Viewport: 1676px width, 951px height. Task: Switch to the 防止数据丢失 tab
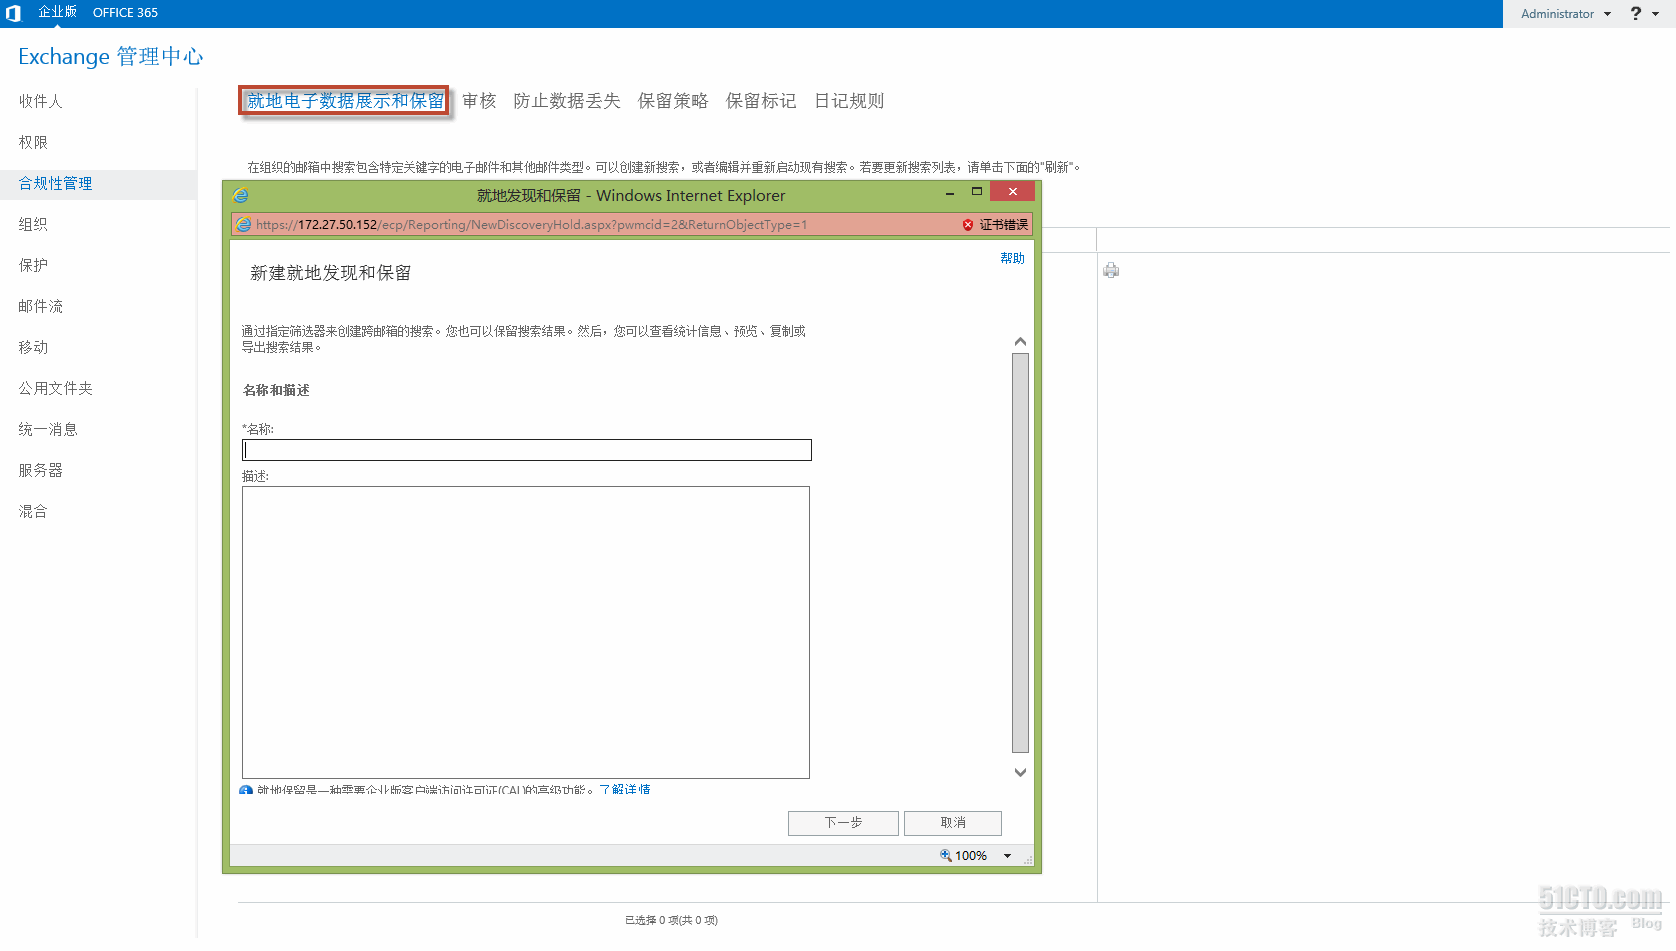pyautogui.click(x=567, y=101)
